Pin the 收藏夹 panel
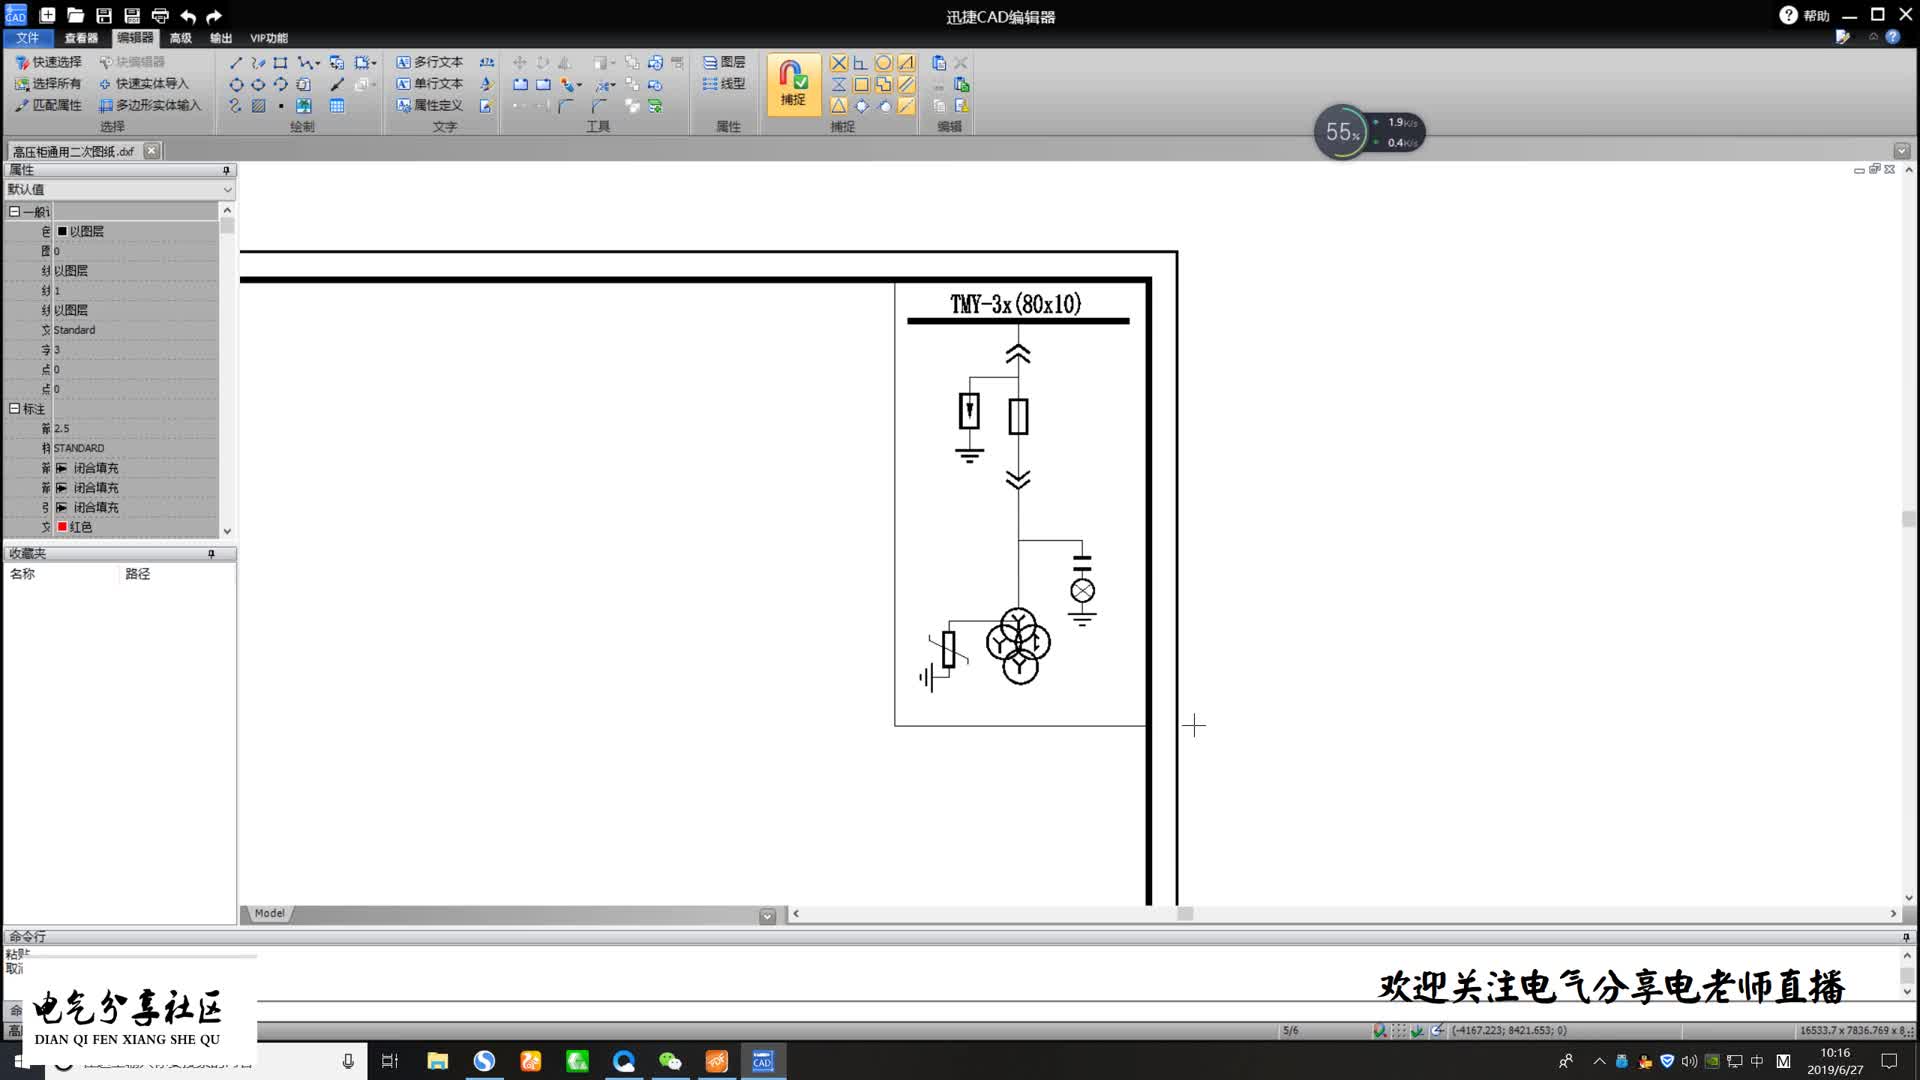Image resolution: width=1920 pixels, height=1080 pixels. pos(211,553)
